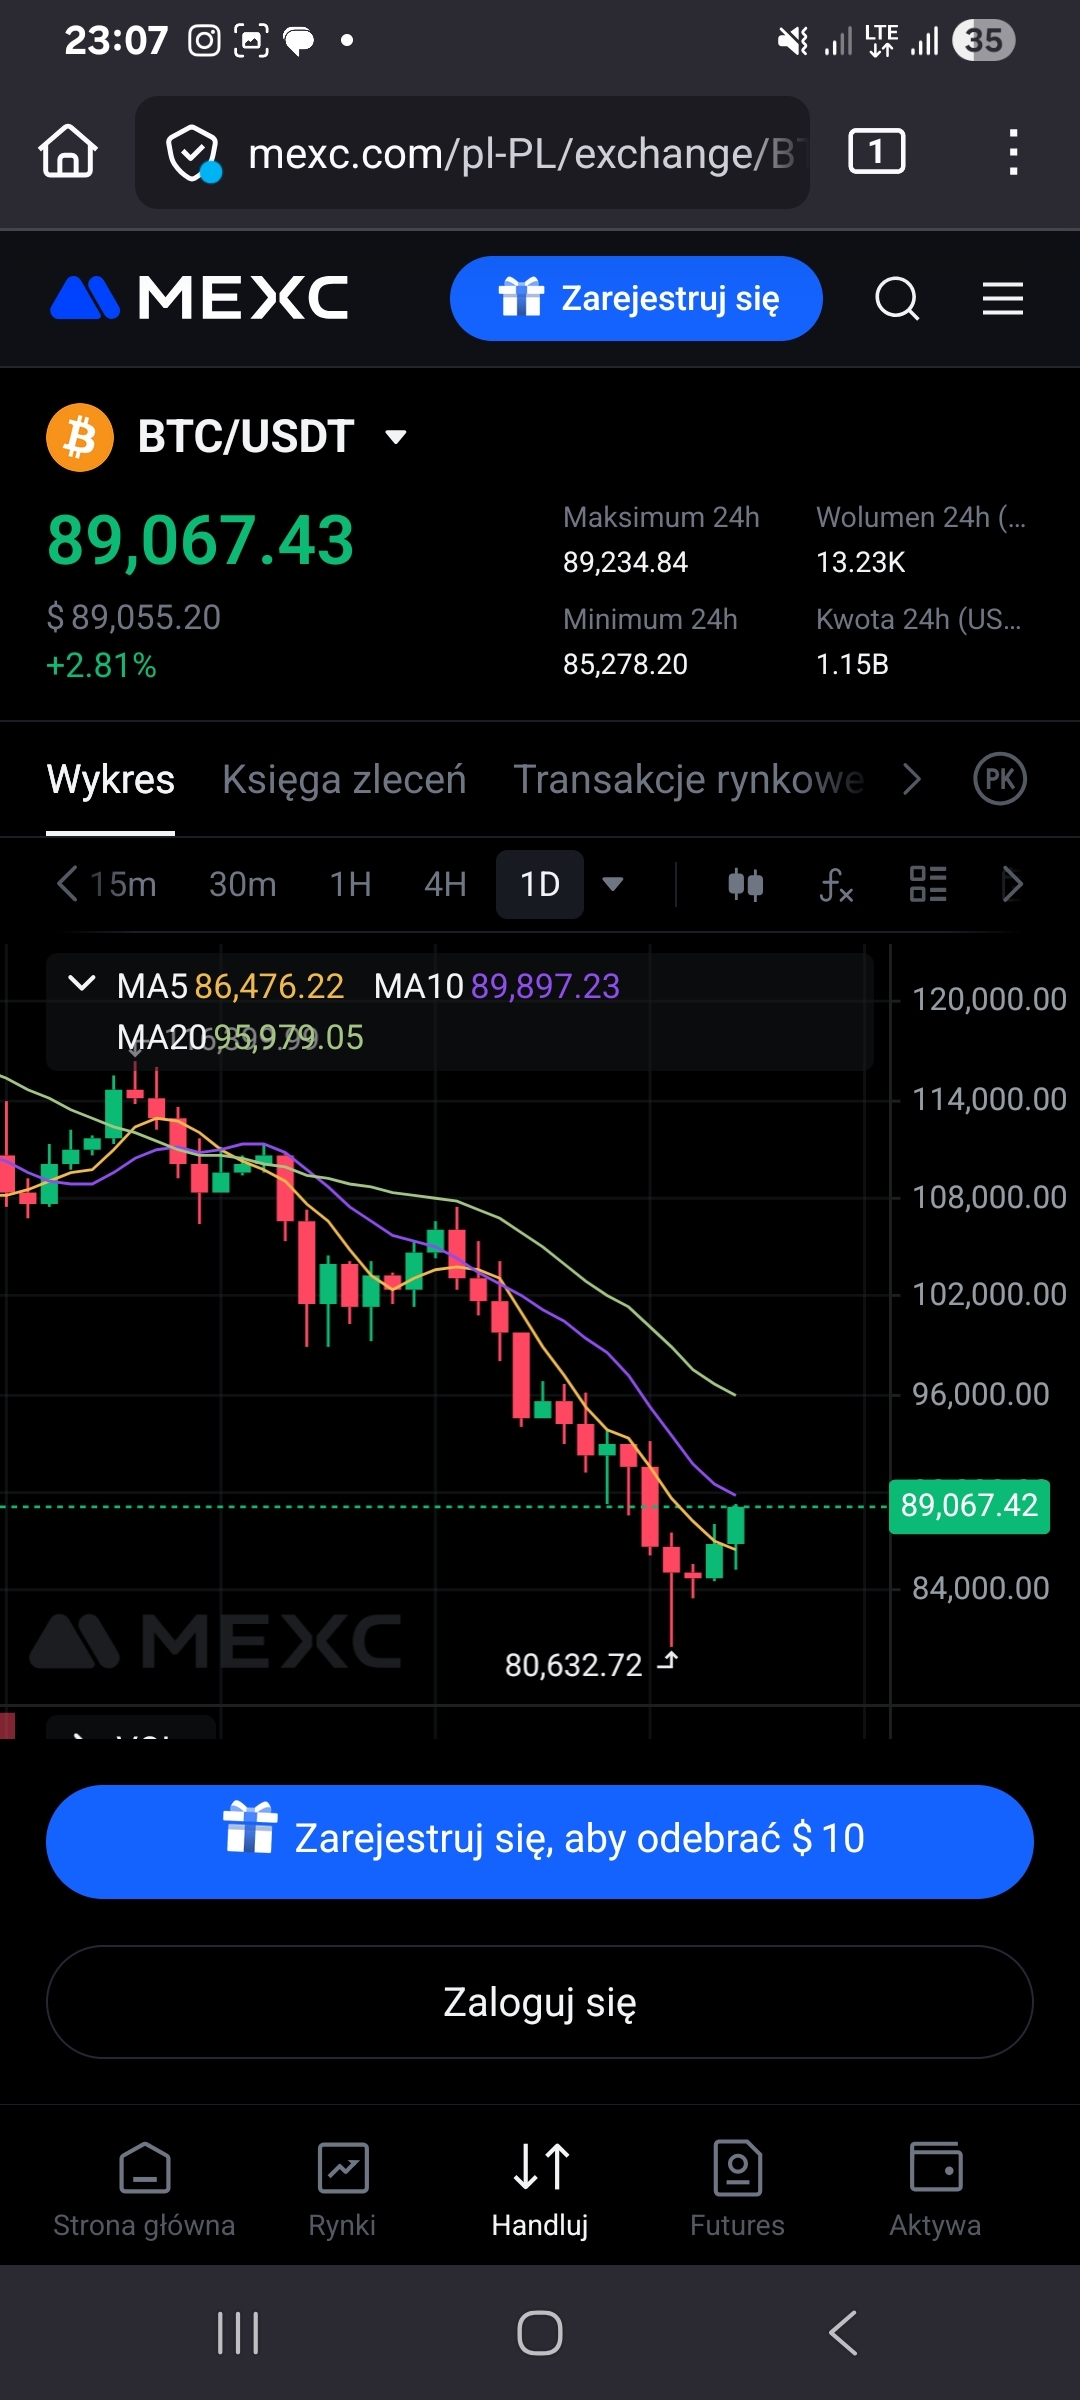This screenshot has width=1080, height=2400.
Task: Click the Zaloguj się button
Action: click(x=540, y=2002)
